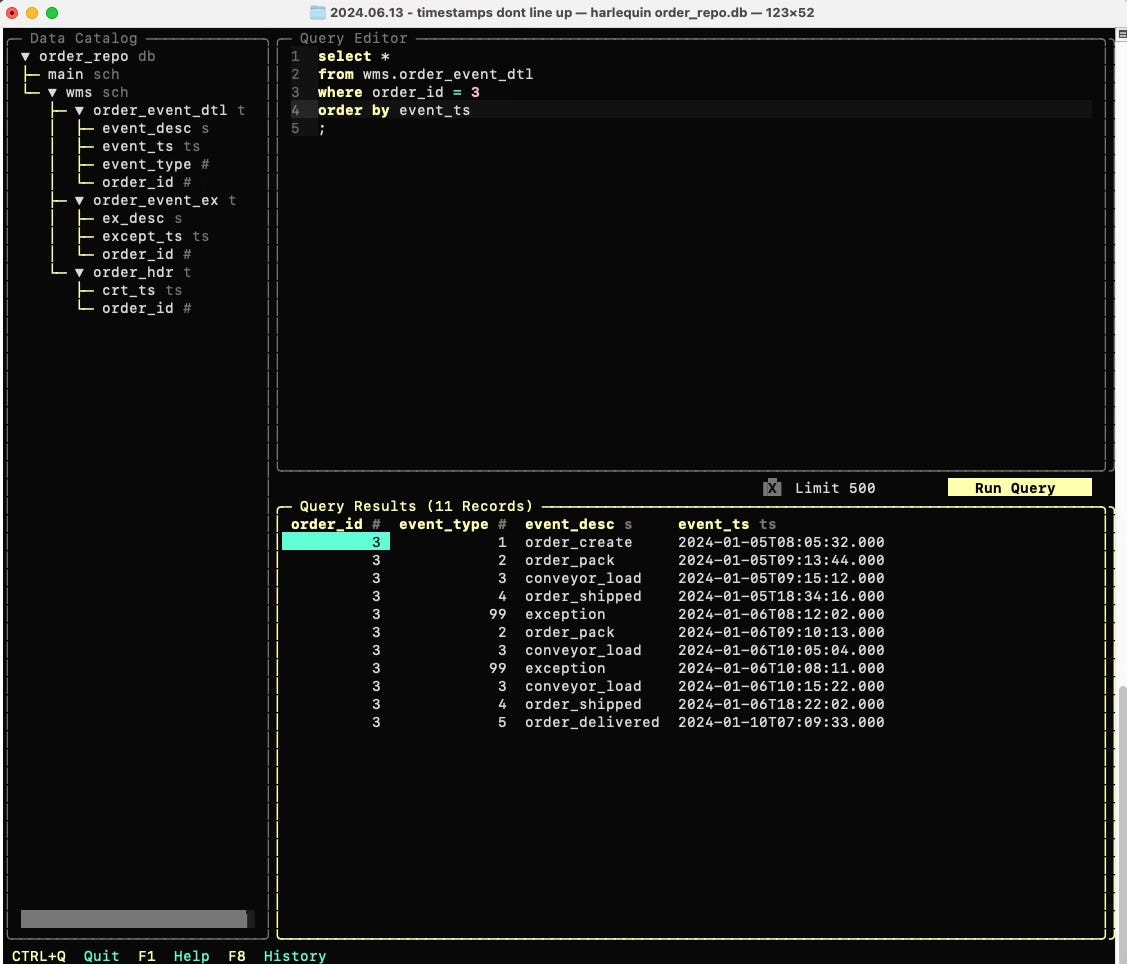Select order_shipped cell in the 2024-01-06T18:22:02 row

point(583,704)
